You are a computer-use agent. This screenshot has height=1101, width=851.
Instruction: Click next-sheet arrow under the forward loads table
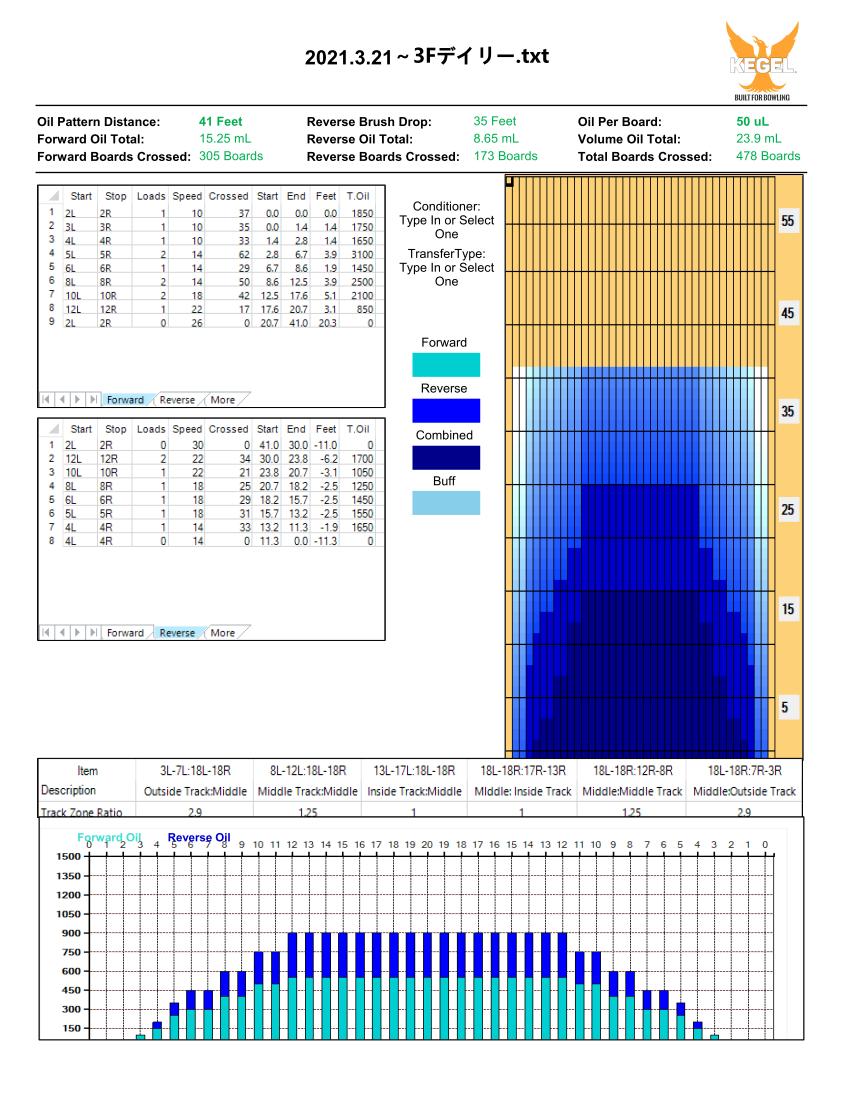(x=77, y=400)
